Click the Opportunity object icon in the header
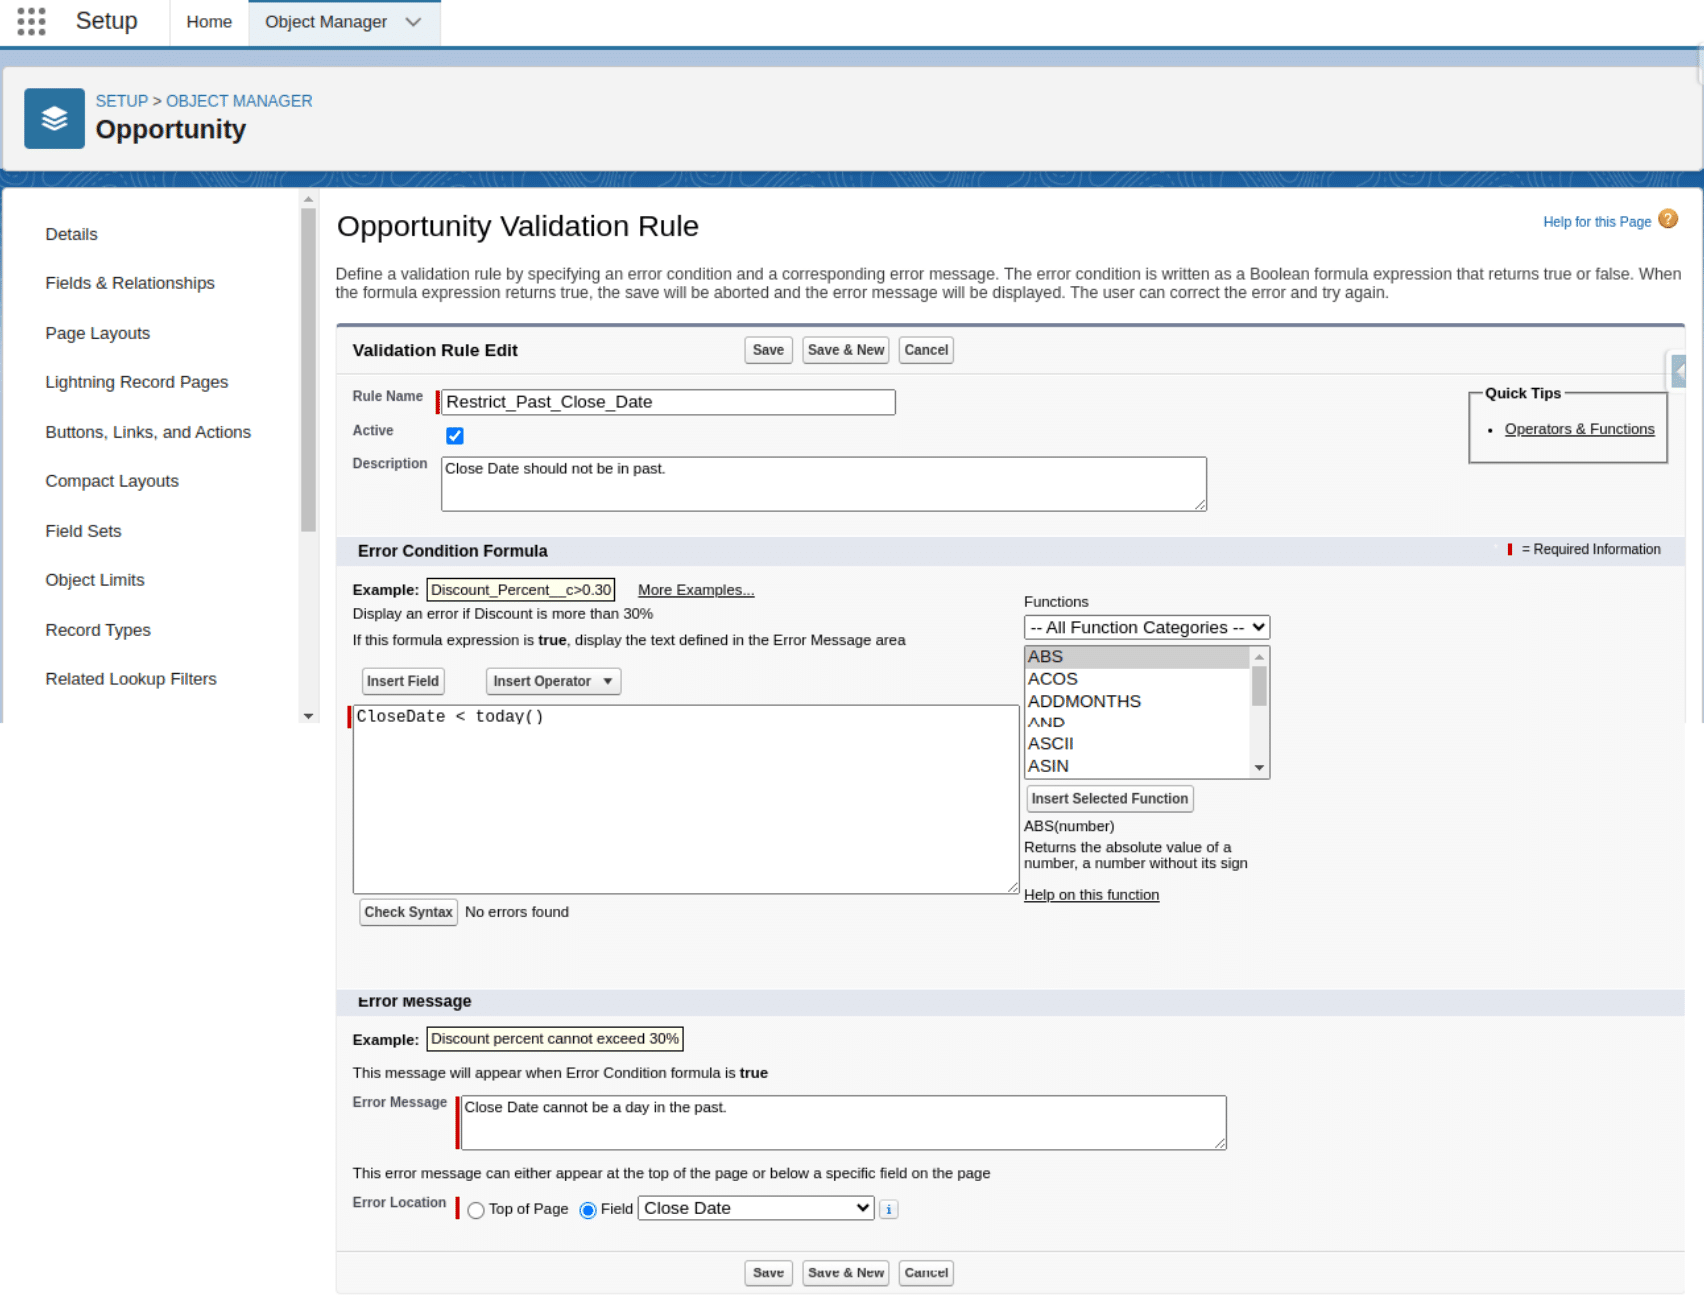The image size is (1704, 1298). click(x=54, y=118)
